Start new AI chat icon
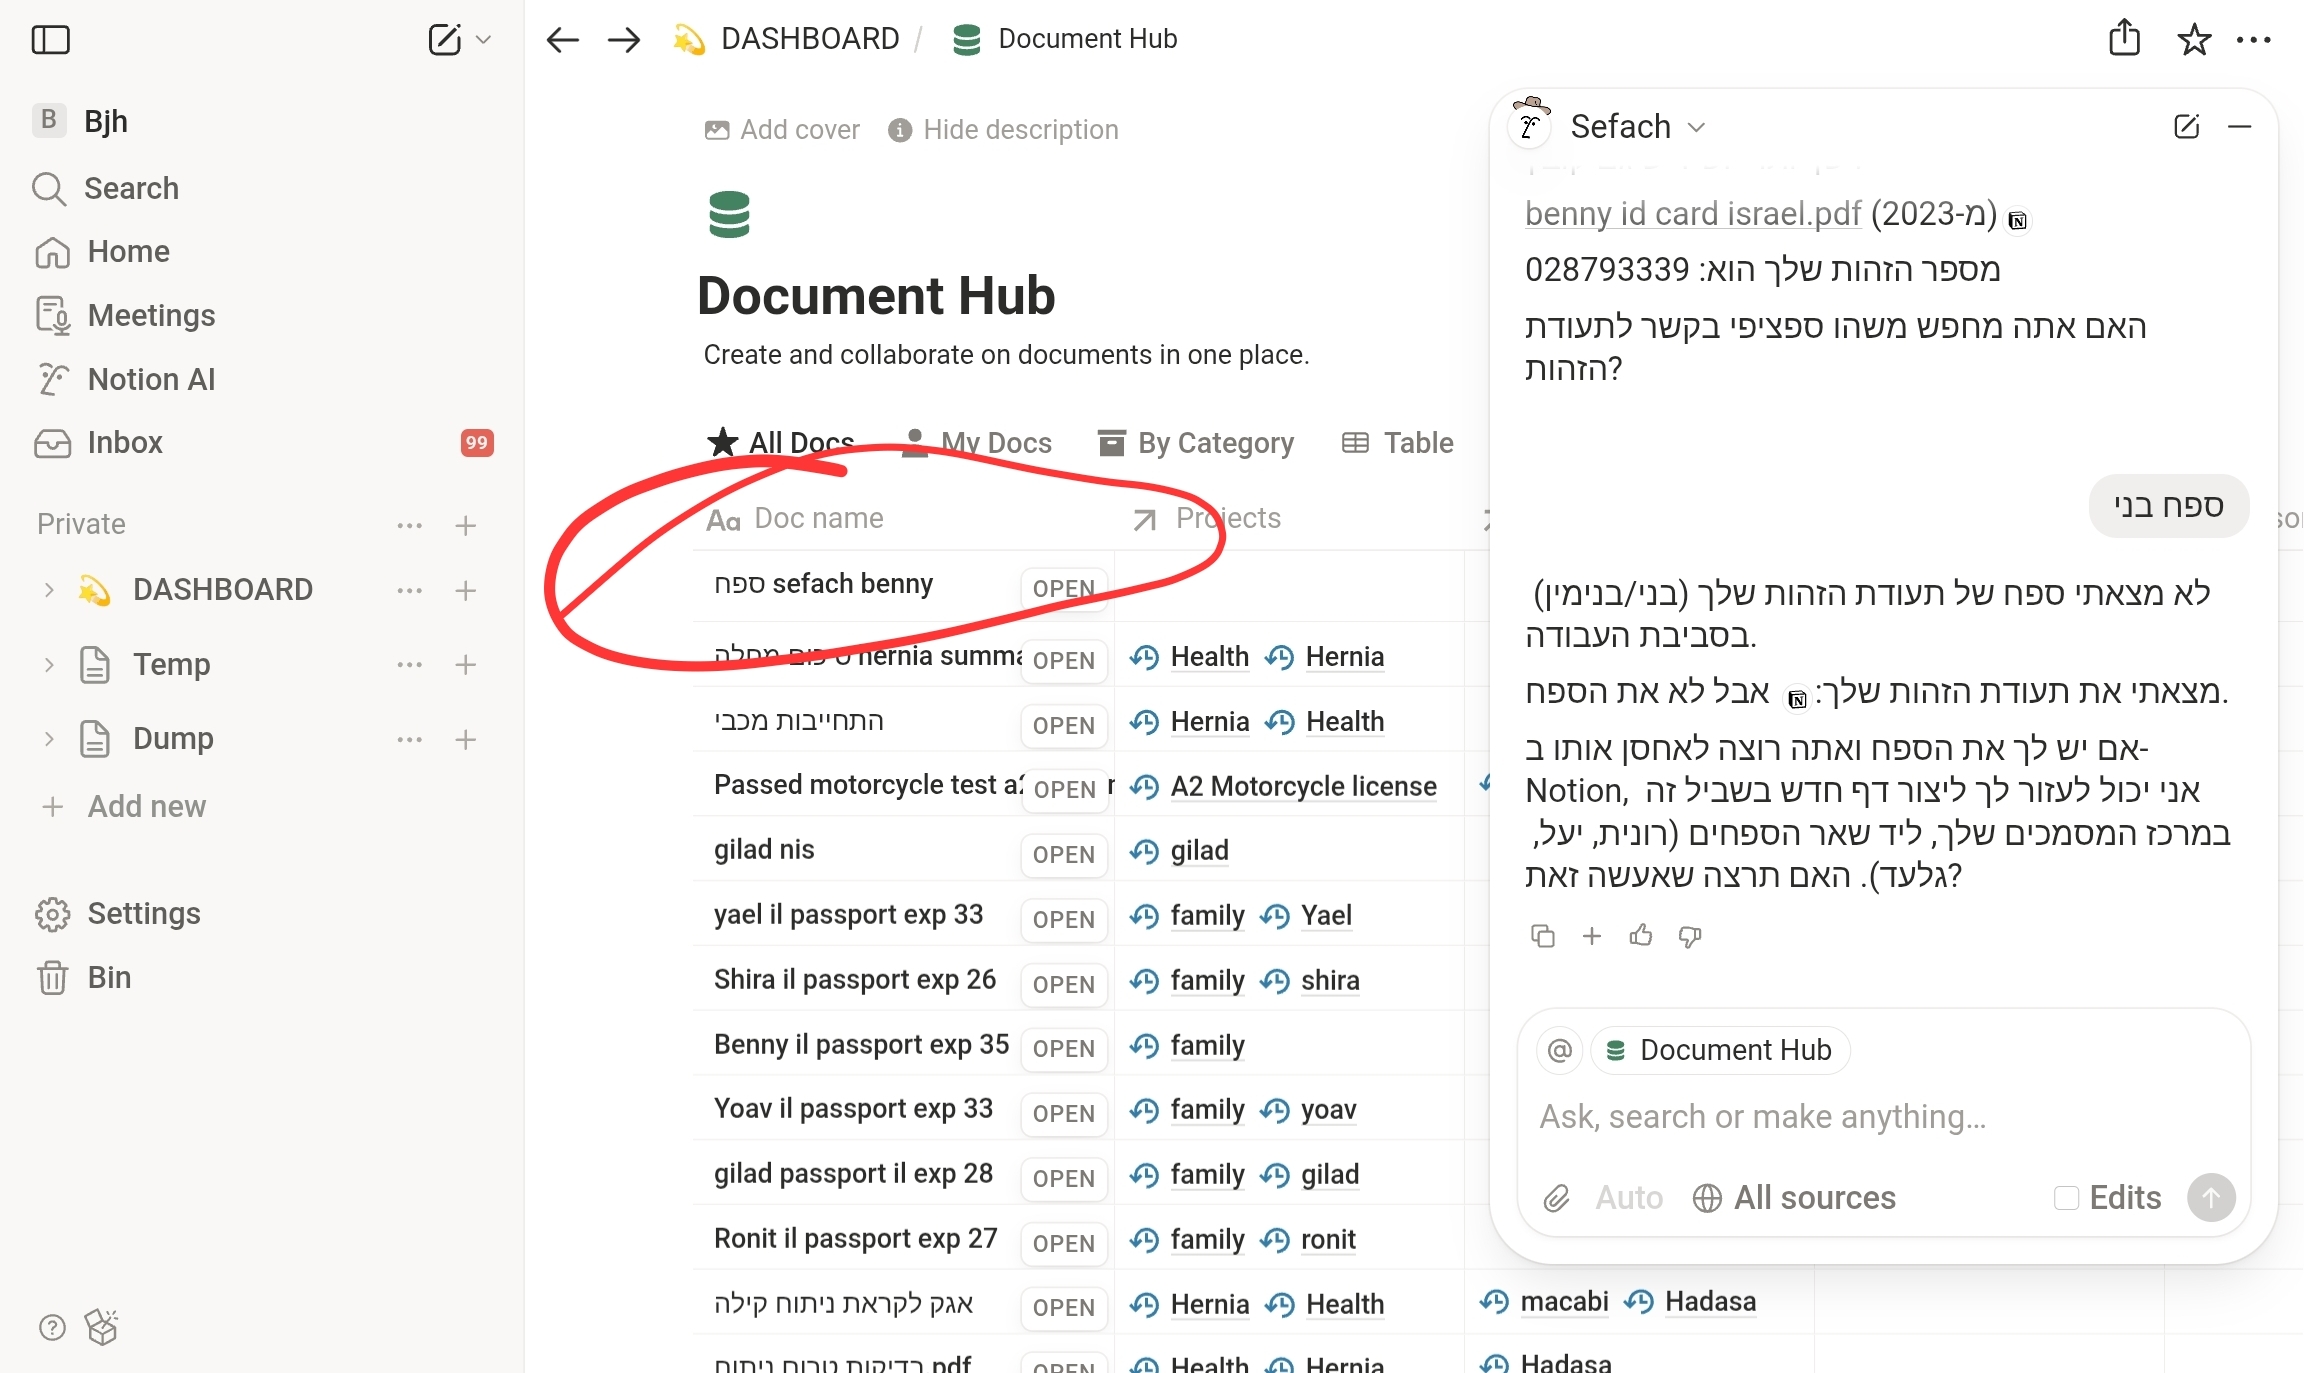 [2186, 126]
